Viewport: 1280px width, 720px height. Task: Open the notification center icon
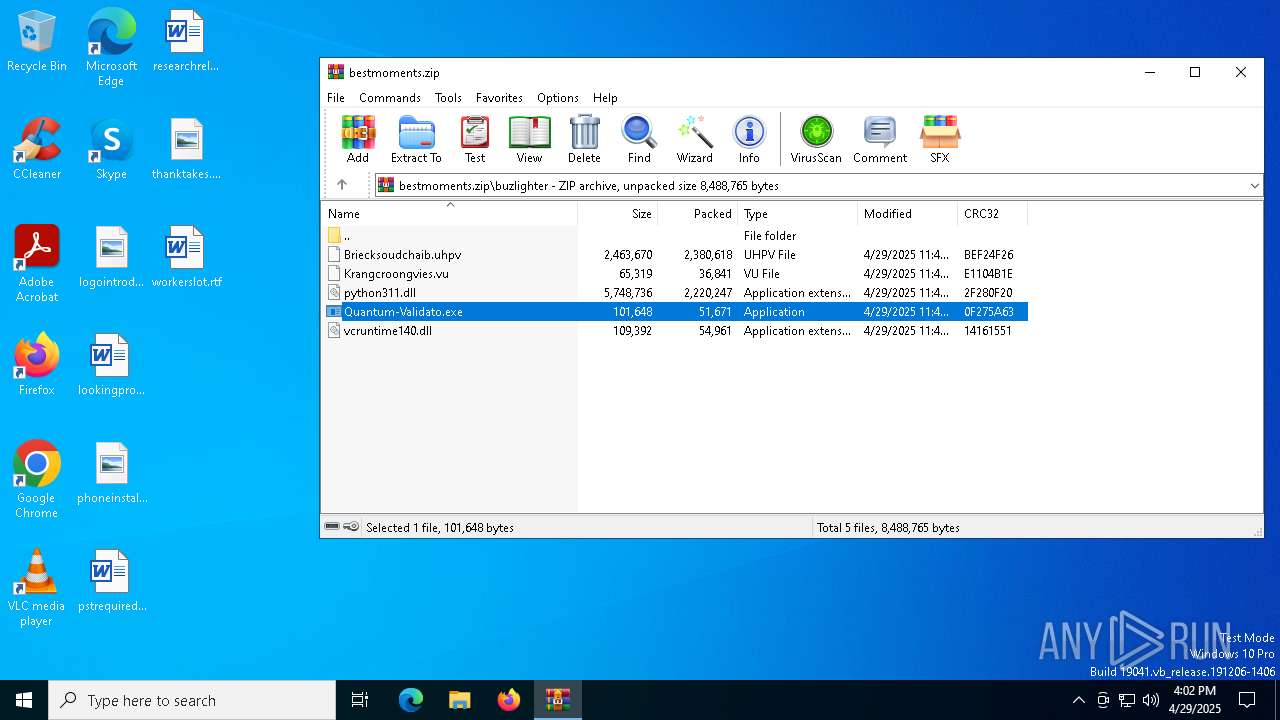click(x=1247, y=700)
